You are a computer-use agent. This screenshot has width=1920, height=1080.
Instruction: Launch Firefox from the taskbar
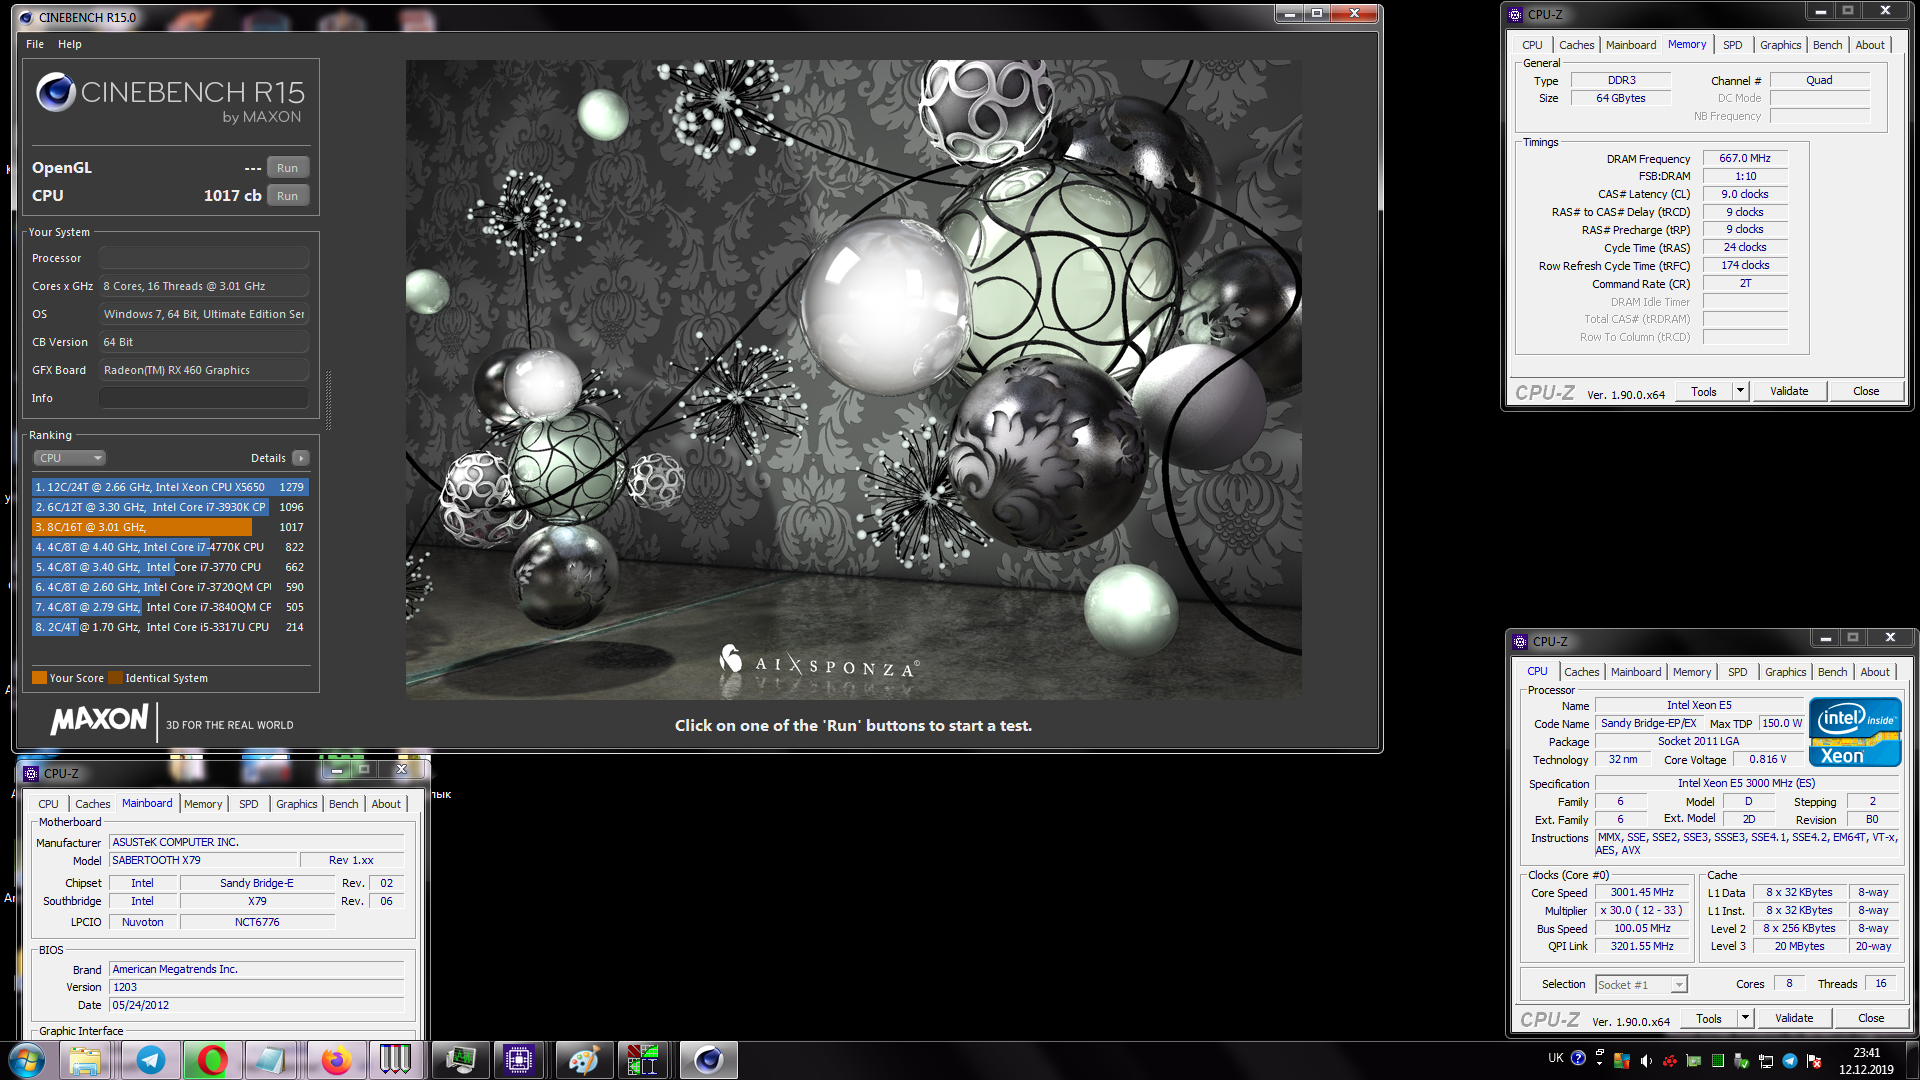tap(336, 1060)
